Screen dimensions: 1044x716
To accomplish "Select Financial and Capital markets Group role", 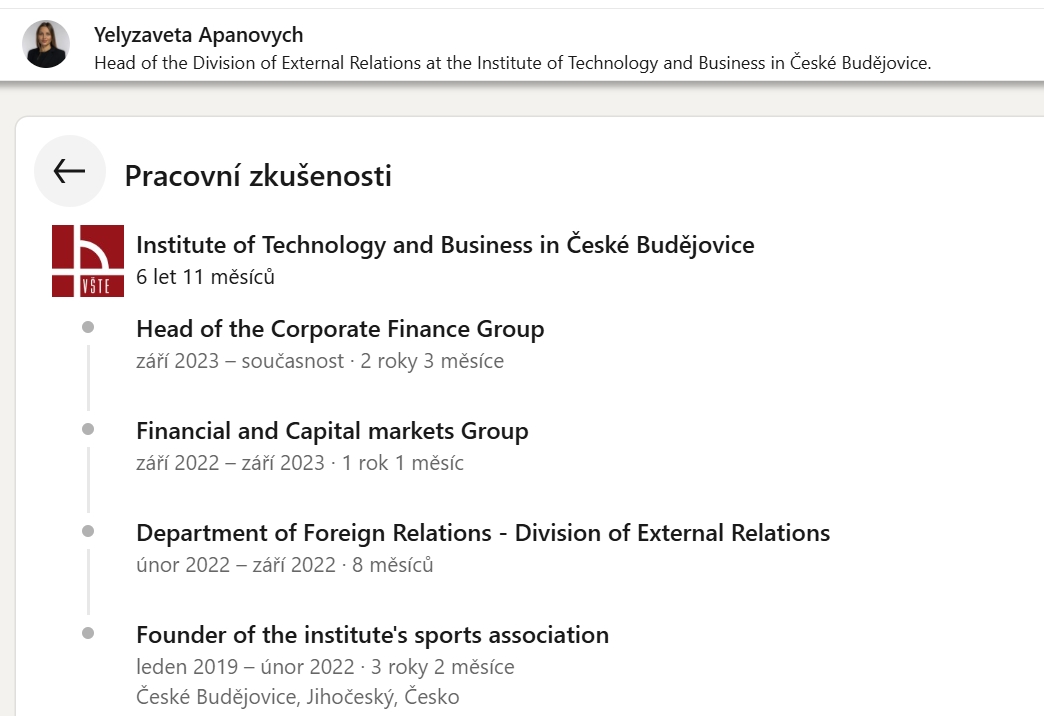I will click(x=332, y=431).
